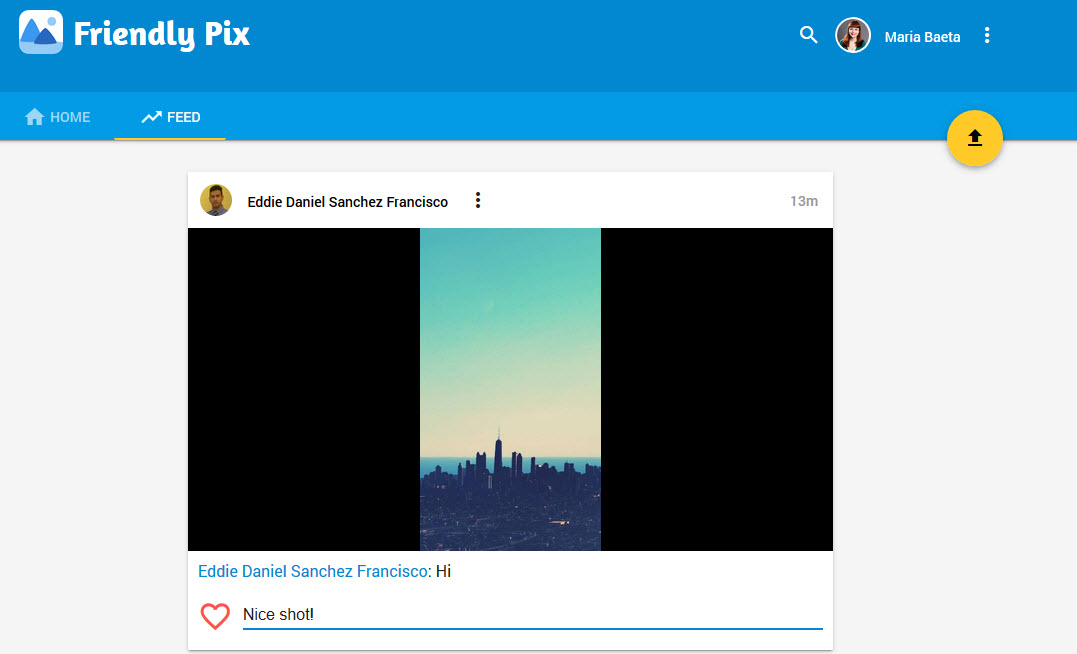
Task: Select the FEED tab
Action: [170, 117]
